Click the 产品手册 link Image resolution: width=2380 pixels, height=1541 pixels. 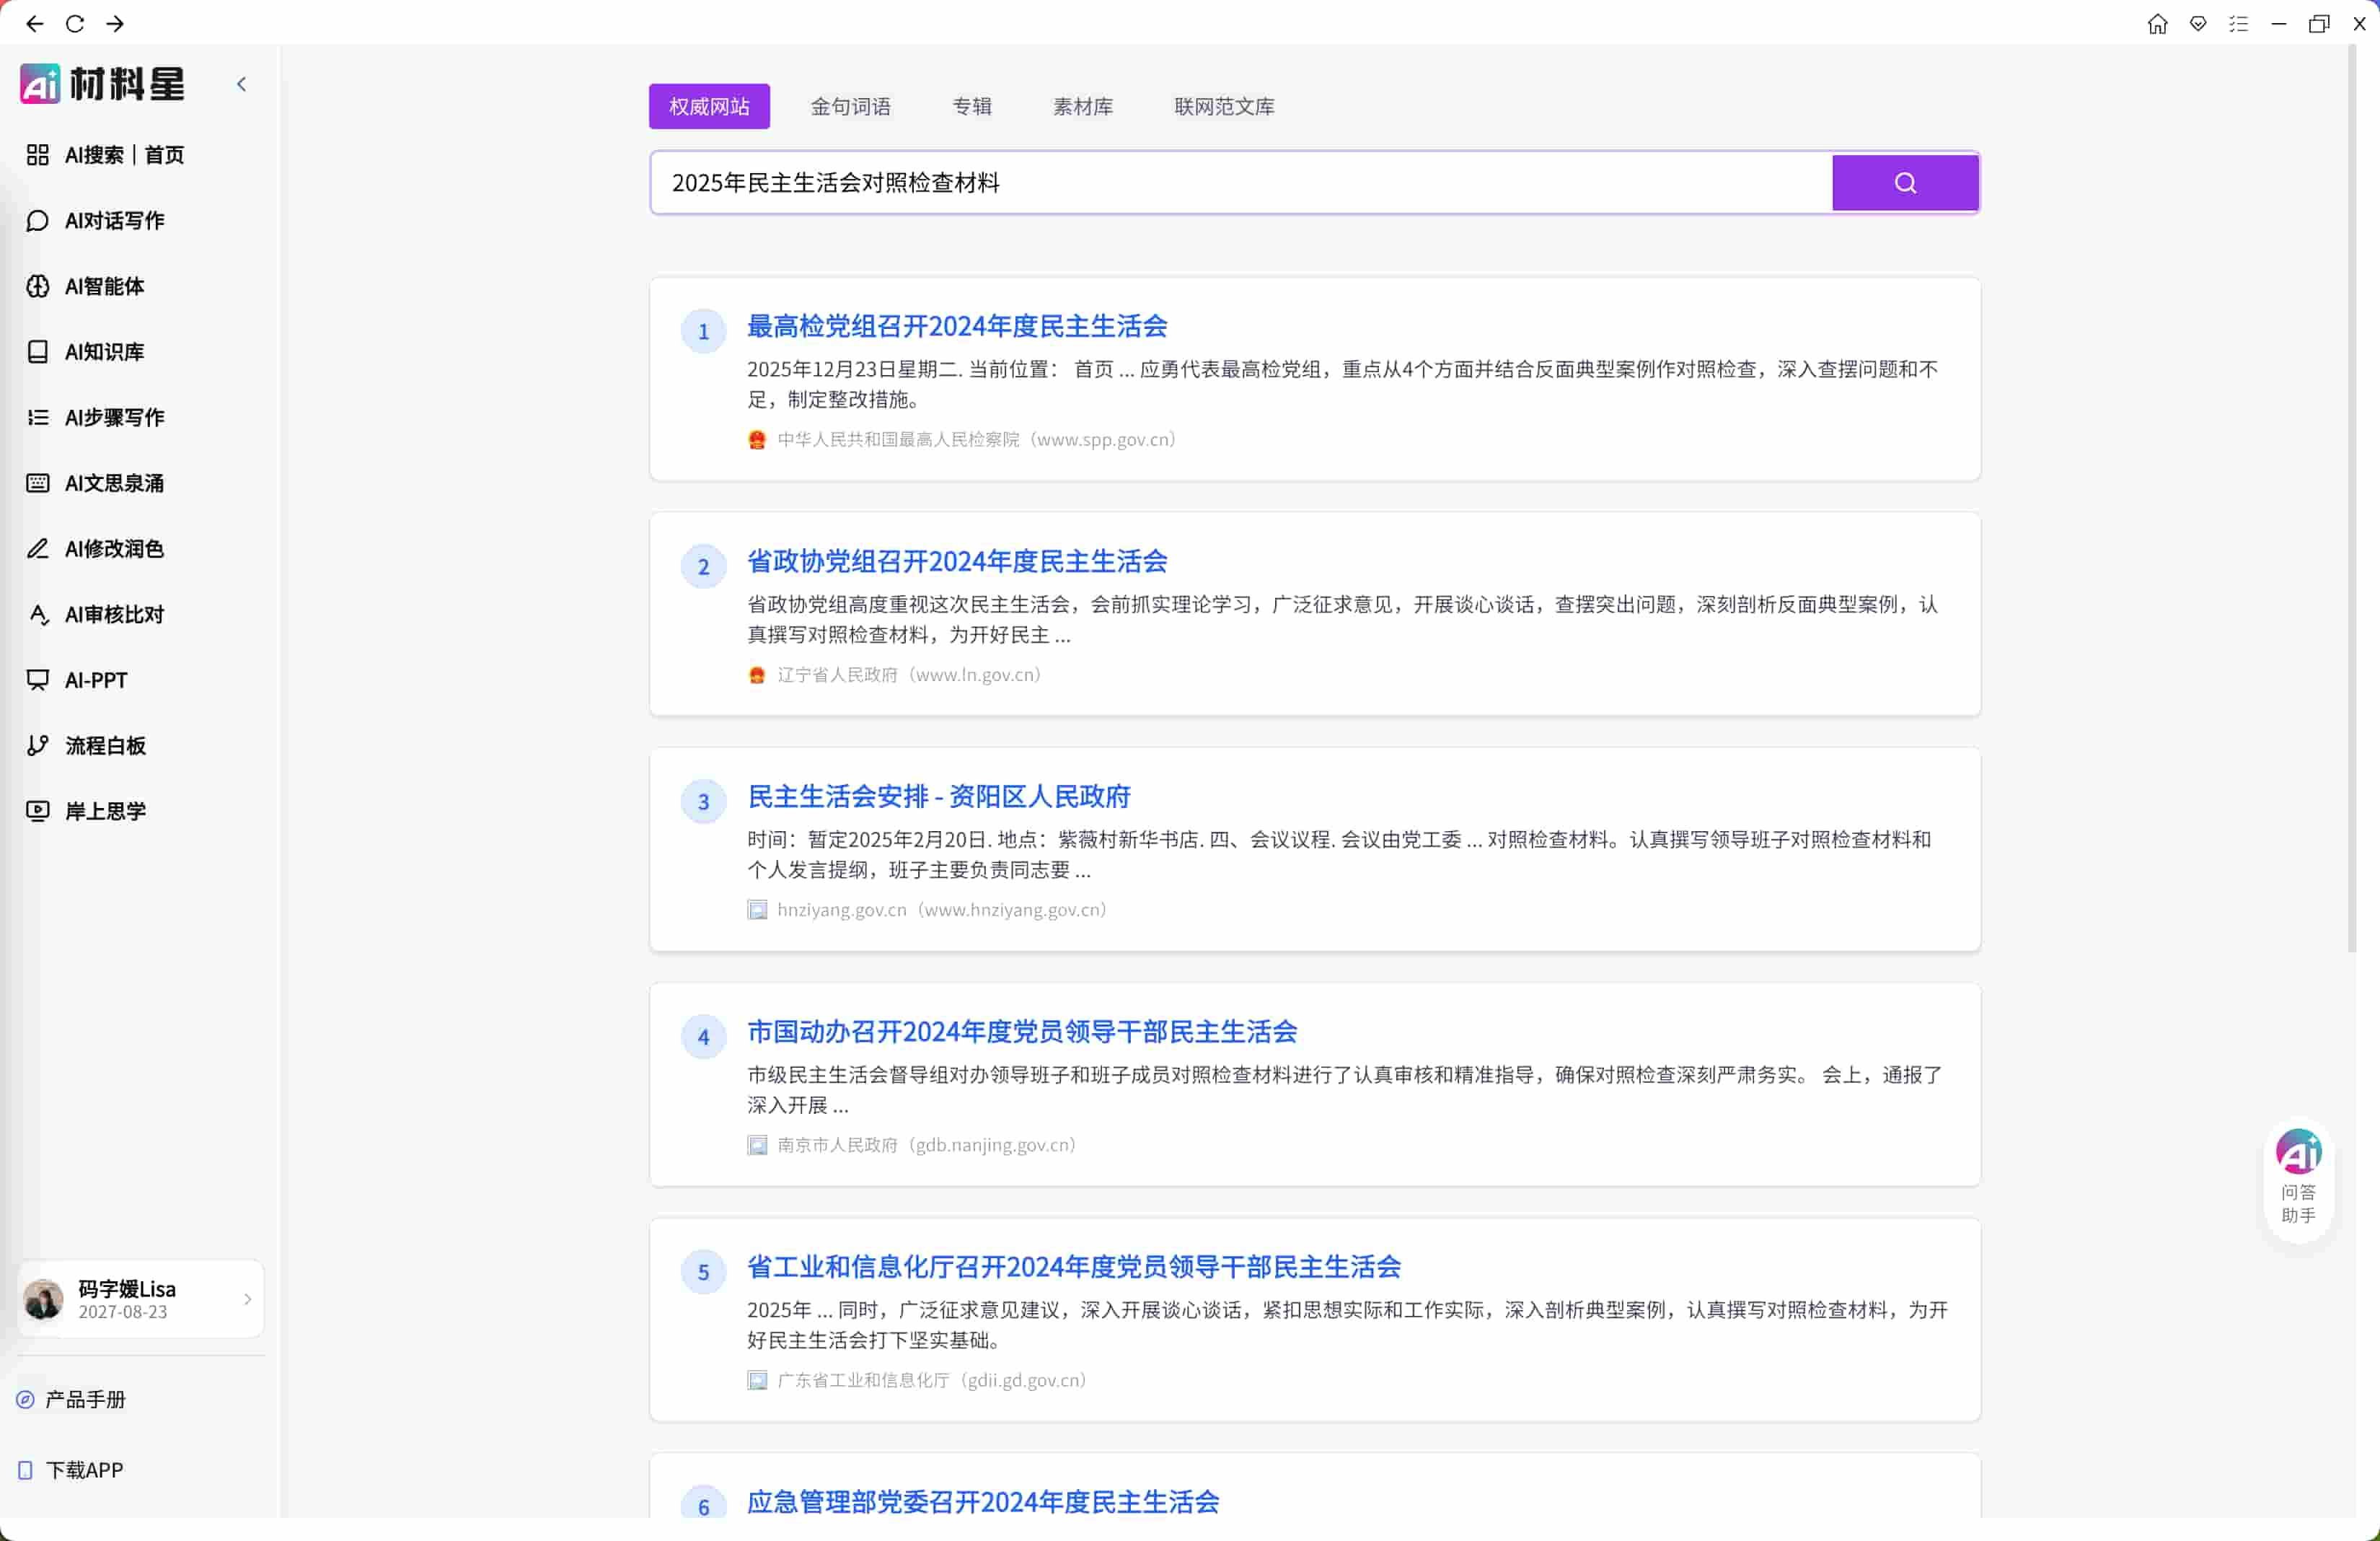pyautogui.click(x=85, y=1399)
